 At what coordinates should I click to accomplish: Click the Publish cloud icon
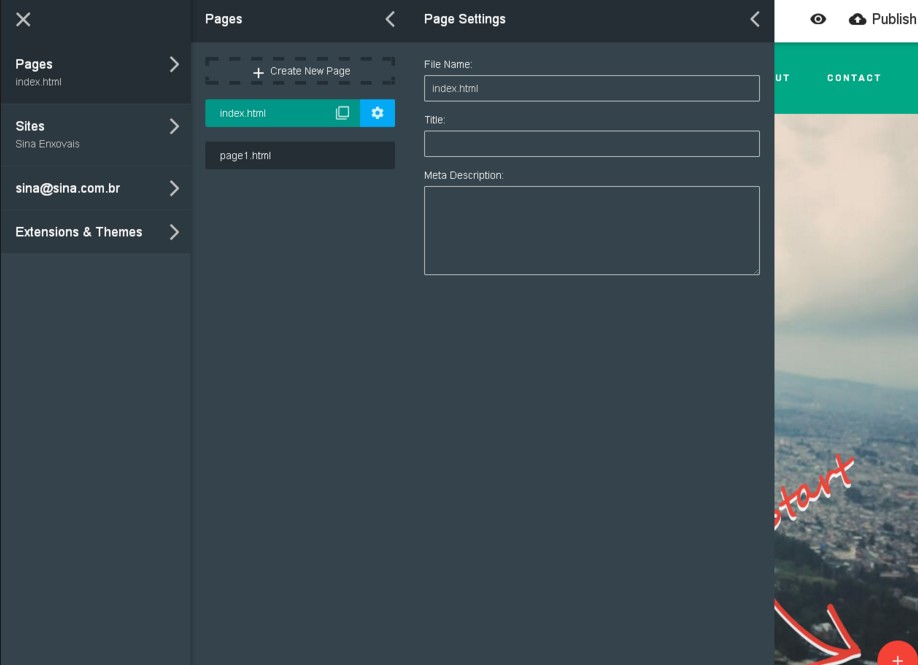pyautogui.click(x=858, y=18)
